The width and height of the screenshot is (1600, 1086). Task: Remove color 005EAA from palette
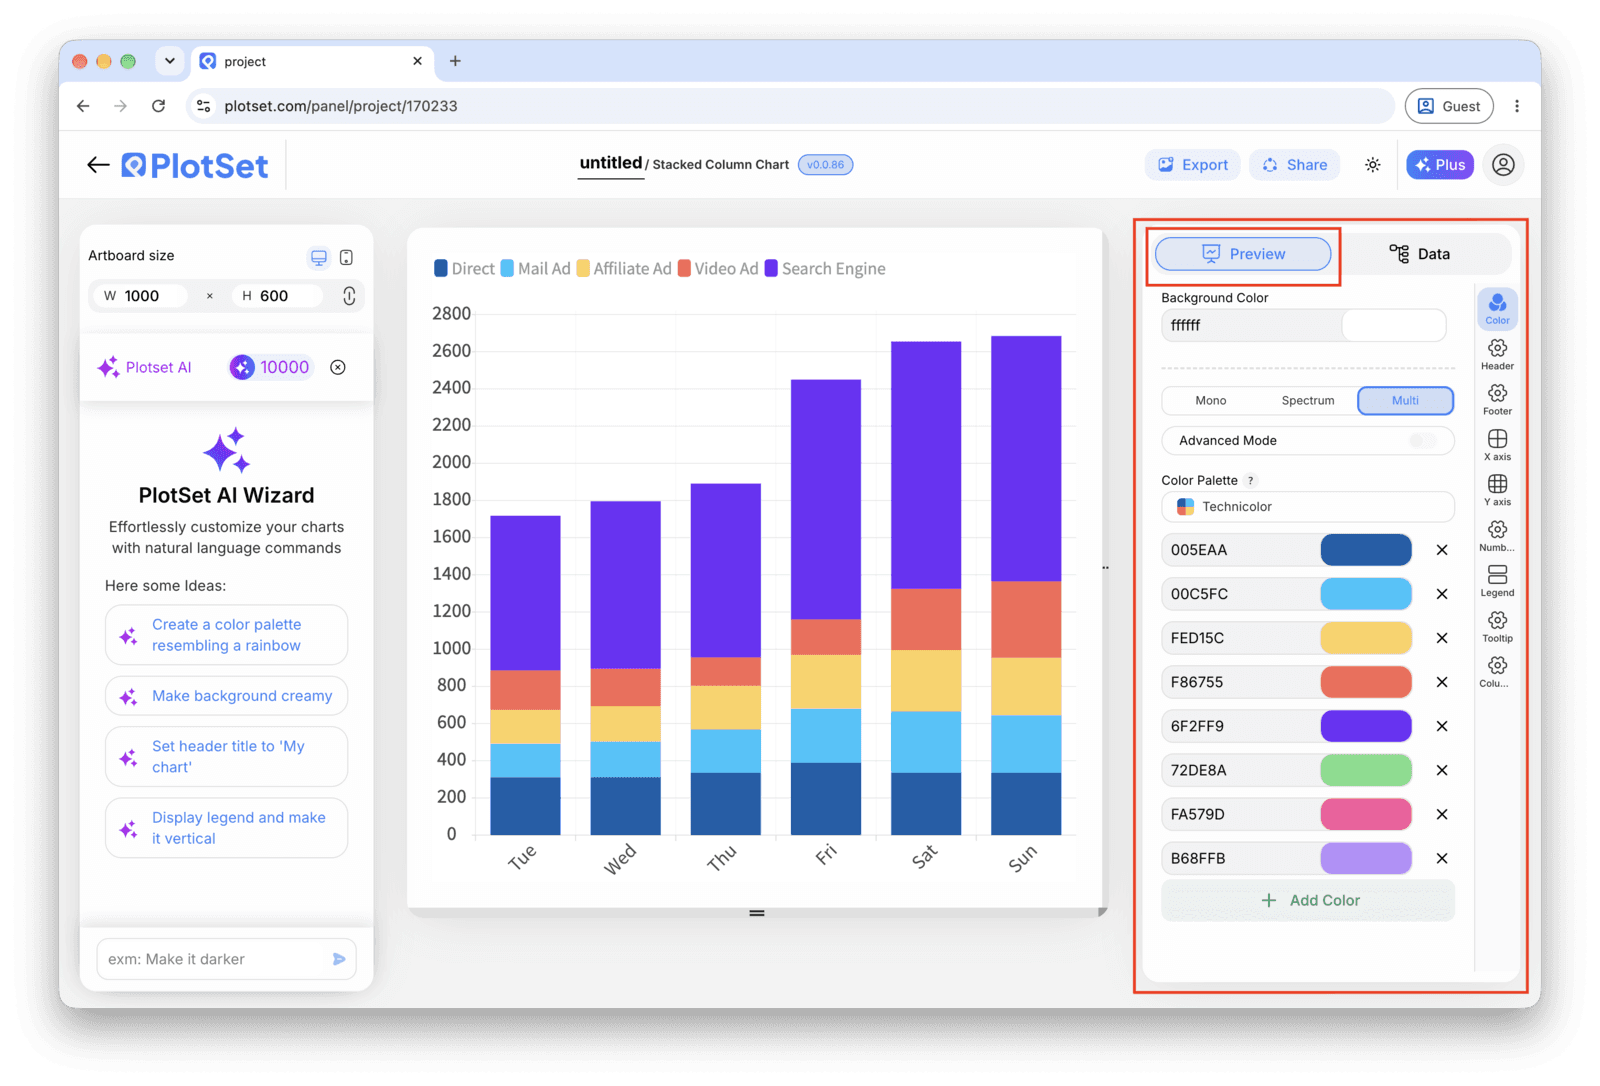(1442, 550)
